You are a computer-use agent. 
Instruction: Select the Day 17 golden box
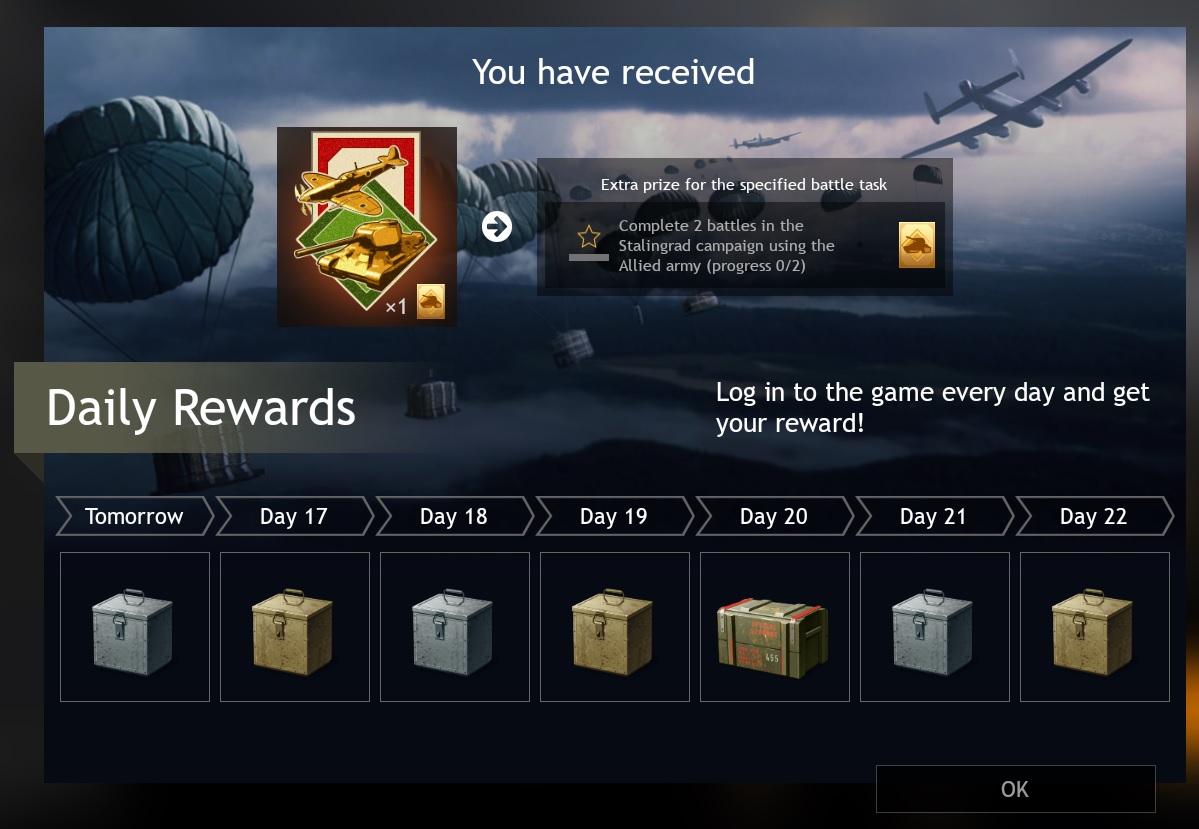pyautogui.click(x=294, y=627)
